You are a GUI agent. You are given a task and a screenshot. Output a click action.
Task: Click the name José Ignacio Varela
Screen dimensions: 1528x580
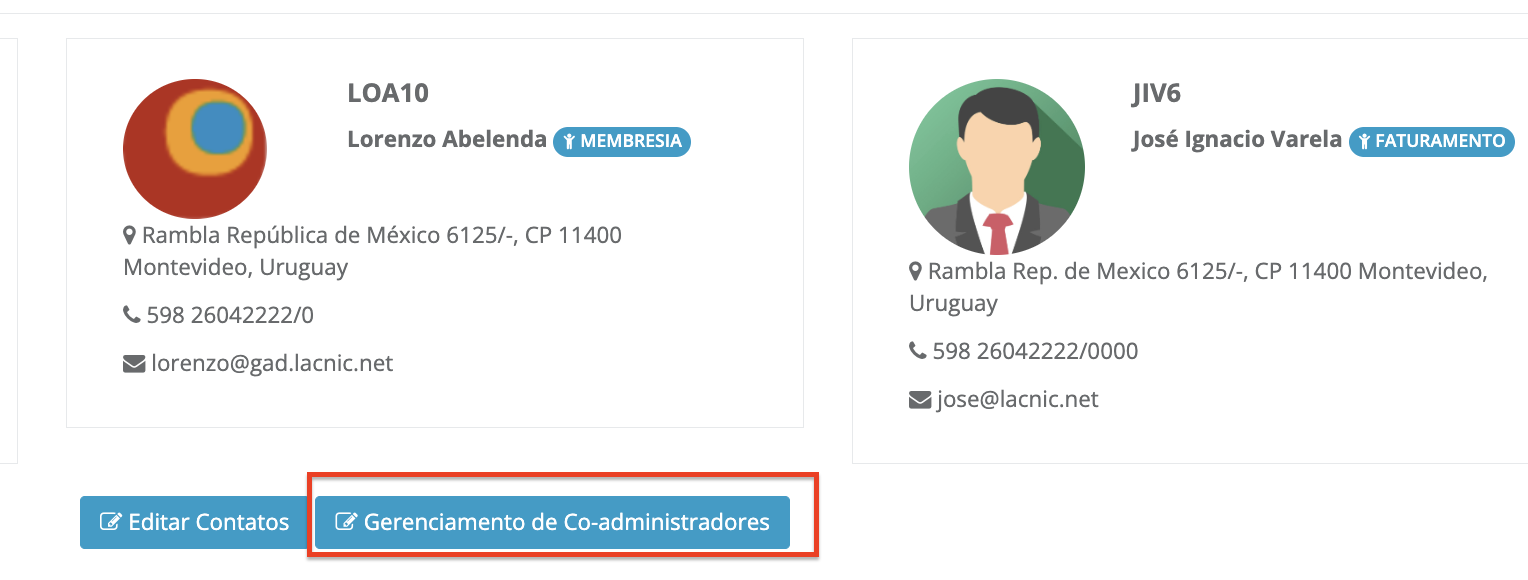1236,140
